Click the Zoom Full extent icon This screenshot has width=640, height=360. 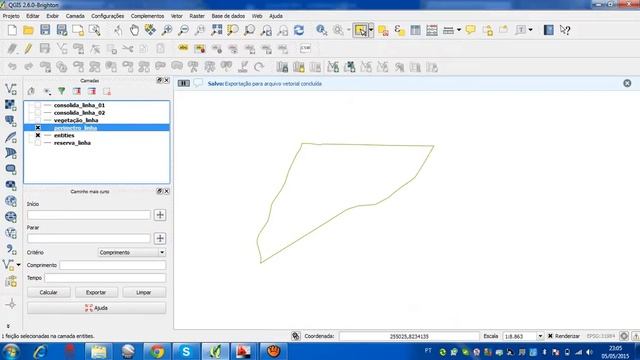click(x=217, y=30)
